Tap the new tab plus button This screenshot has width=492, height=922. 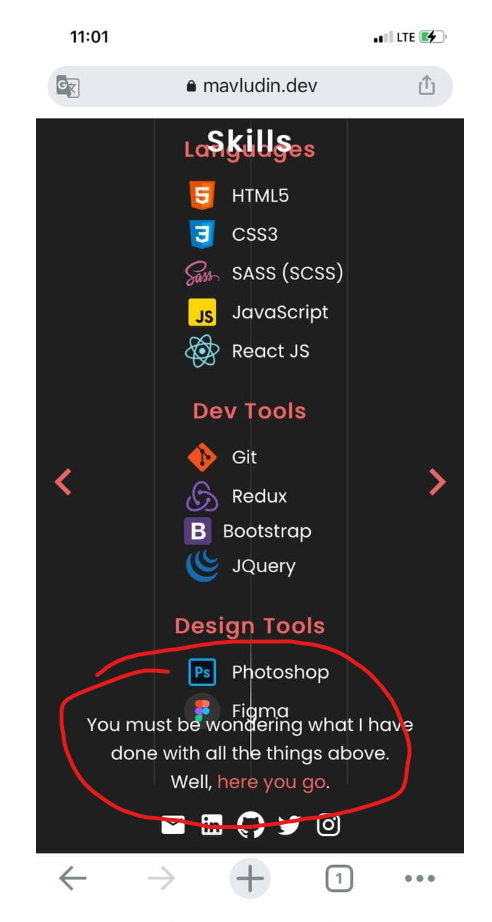point(250,878)
